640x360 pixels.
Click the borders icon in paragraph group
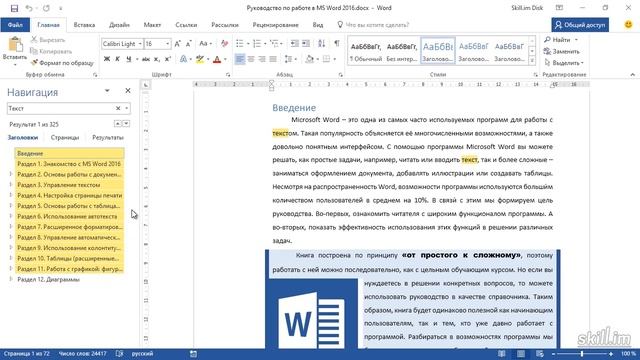(x=326, y=60)
